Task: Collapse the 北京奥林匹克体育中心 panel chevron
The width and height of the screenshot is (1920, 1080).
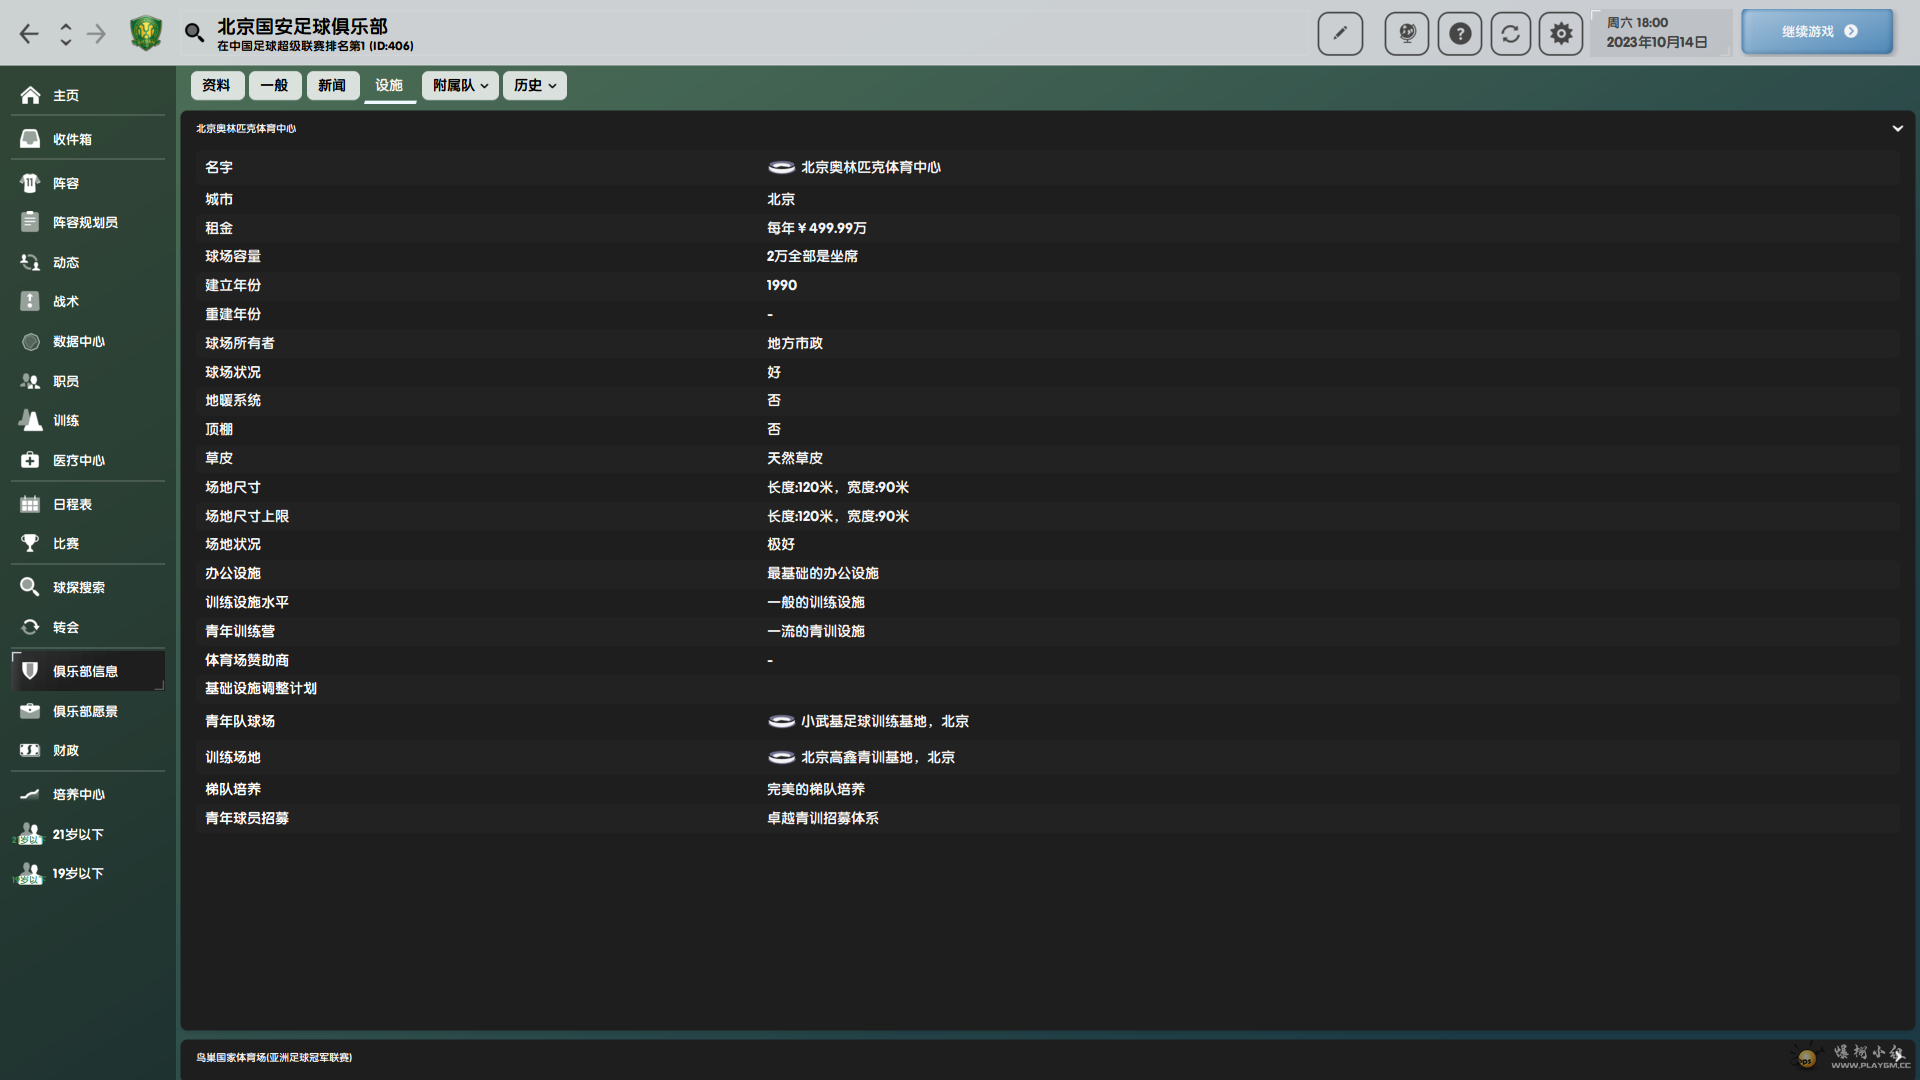Action: (x=1897, y=128)
